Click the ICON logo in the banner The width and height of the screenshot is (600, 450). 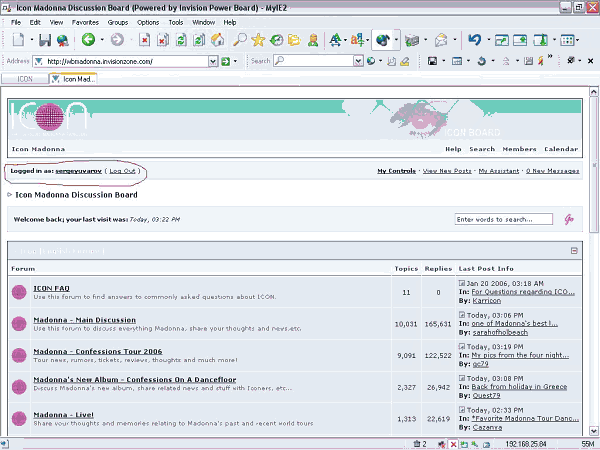point(49,117)
